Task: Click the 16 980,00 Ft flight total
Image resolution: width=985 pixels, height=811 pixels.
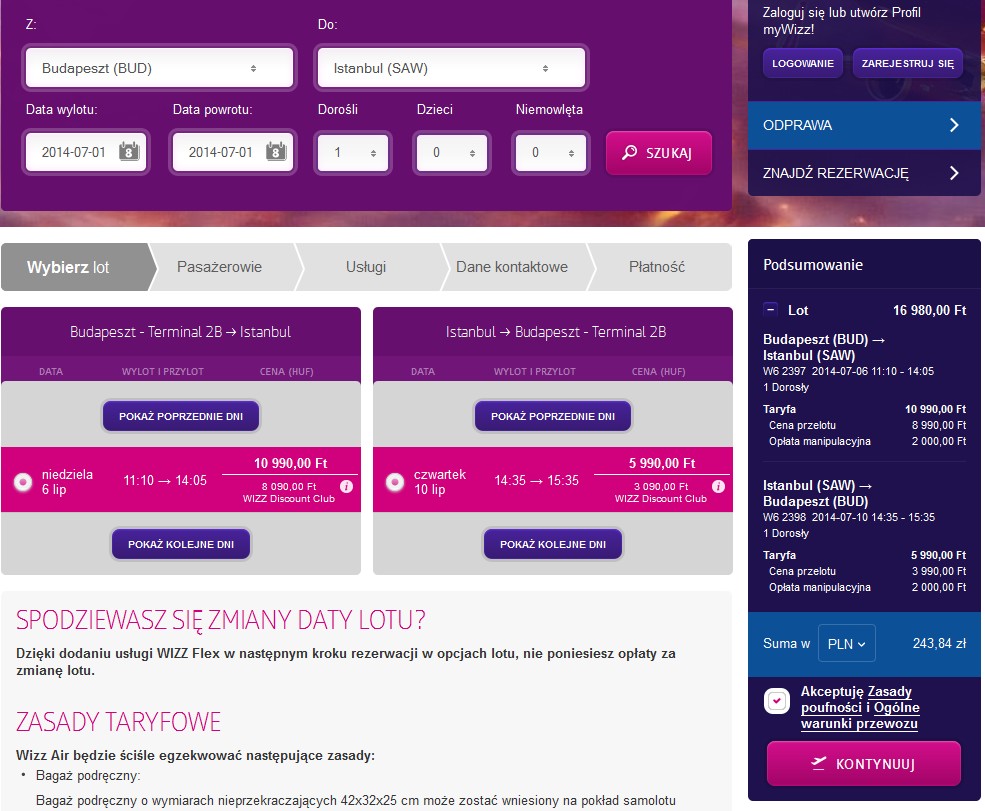Action: tap(930, 310)
